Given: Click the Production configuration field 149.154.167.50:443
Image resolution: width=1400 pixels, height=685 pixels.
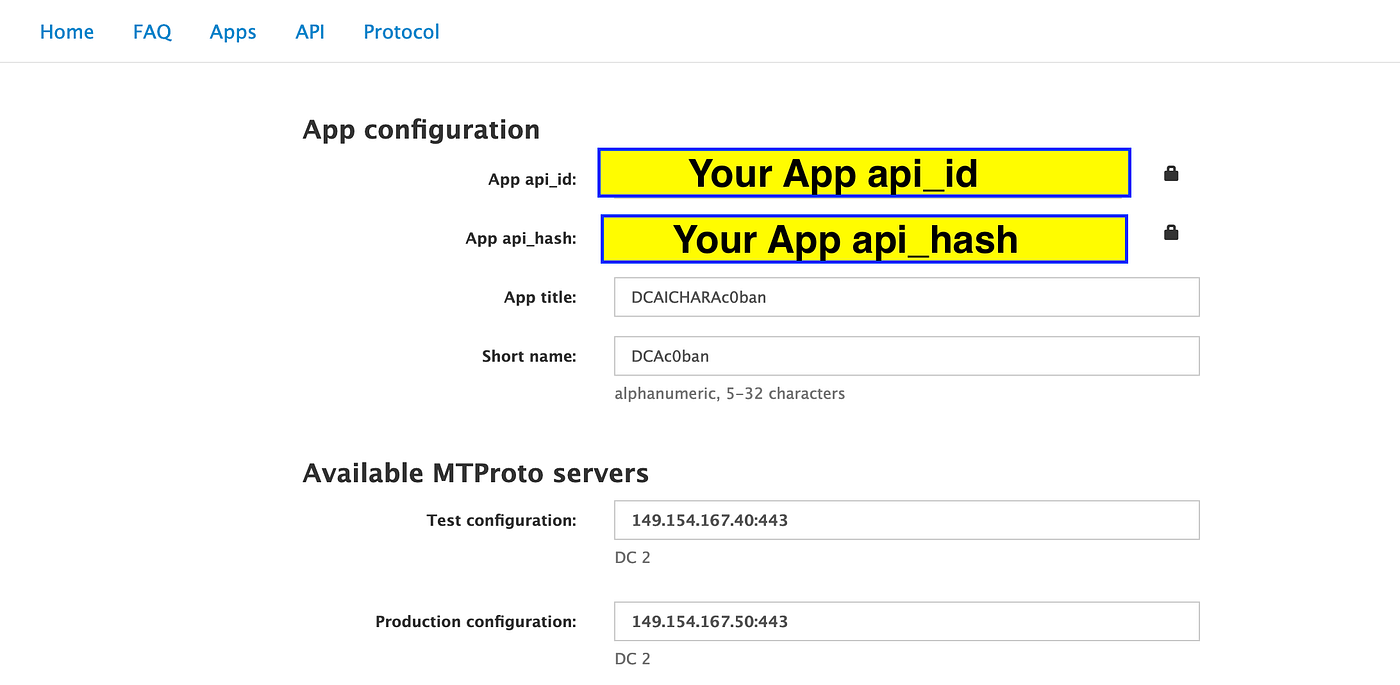Looking at the screenshot, I should tap(907, 621).
